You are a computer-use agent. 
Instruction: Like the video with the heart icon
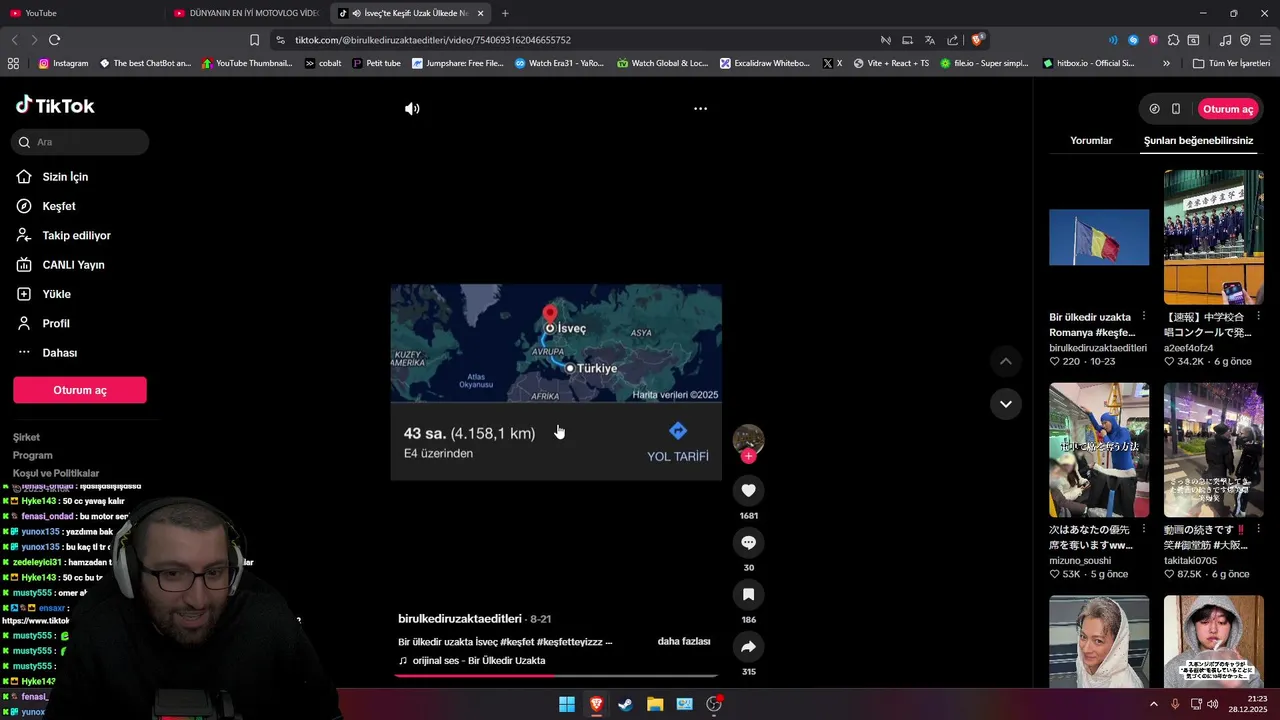(748, 490)
